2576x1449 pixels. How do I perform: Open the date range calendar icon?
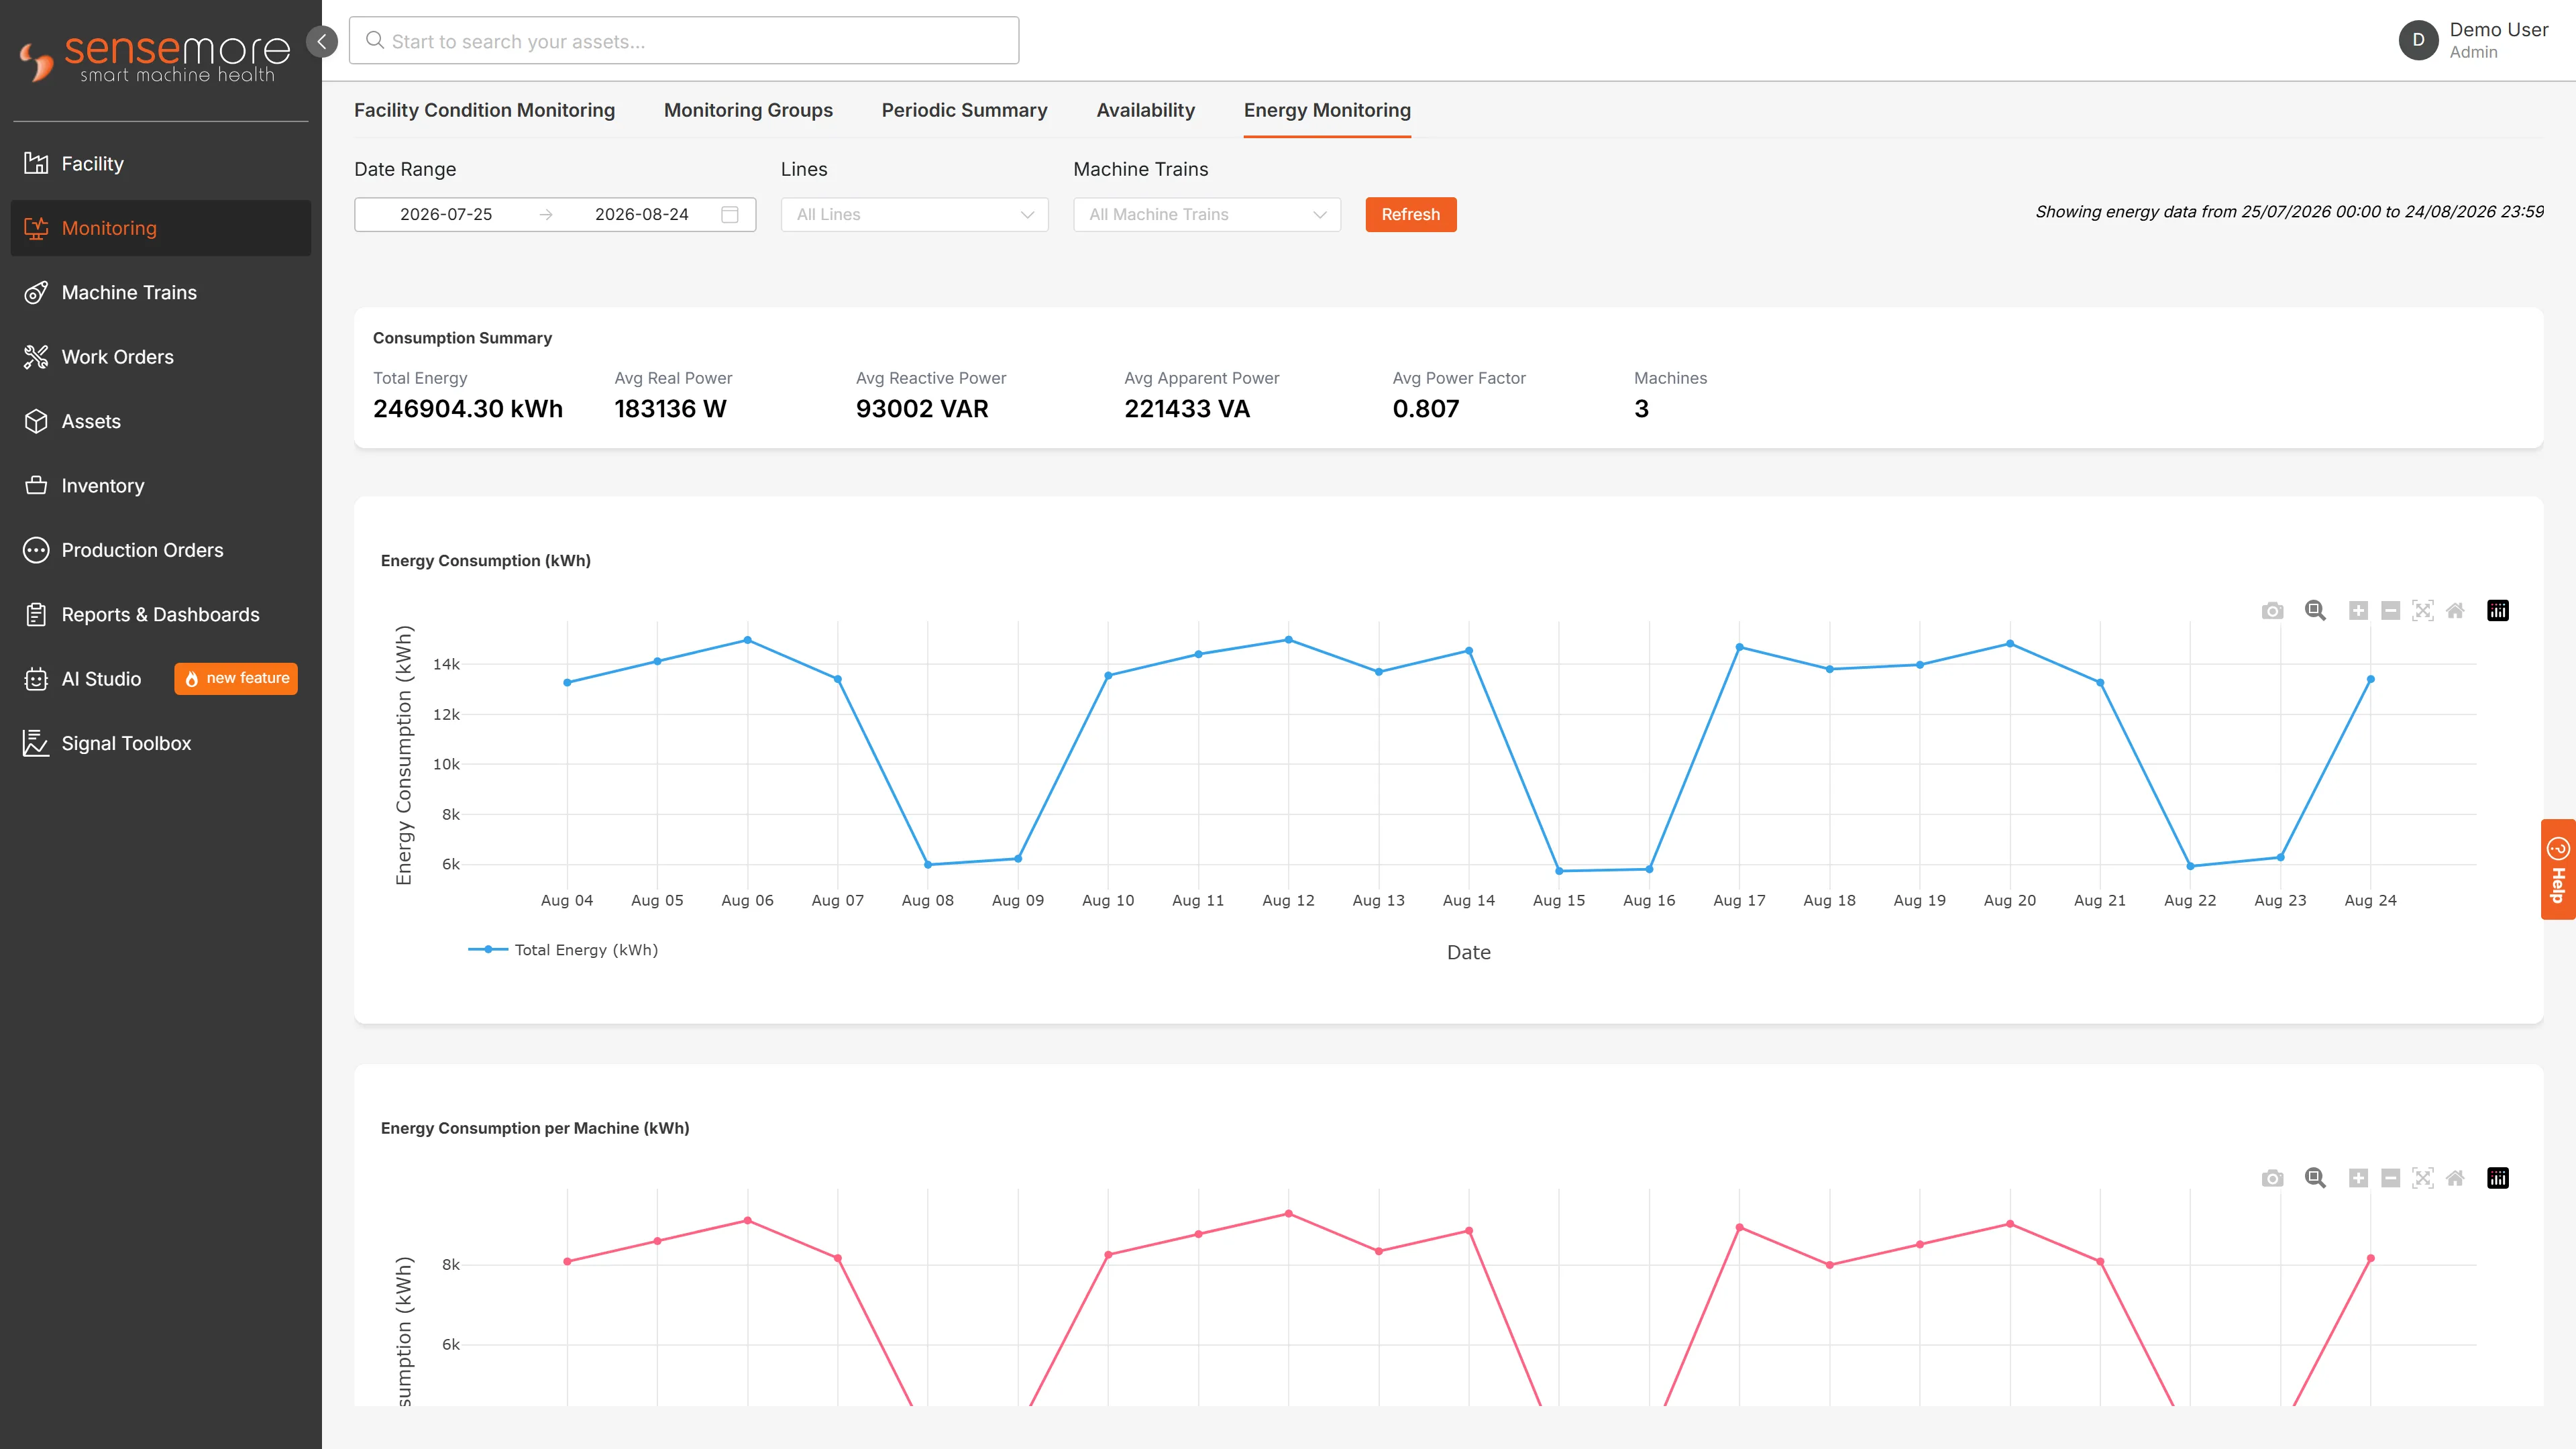730,214
